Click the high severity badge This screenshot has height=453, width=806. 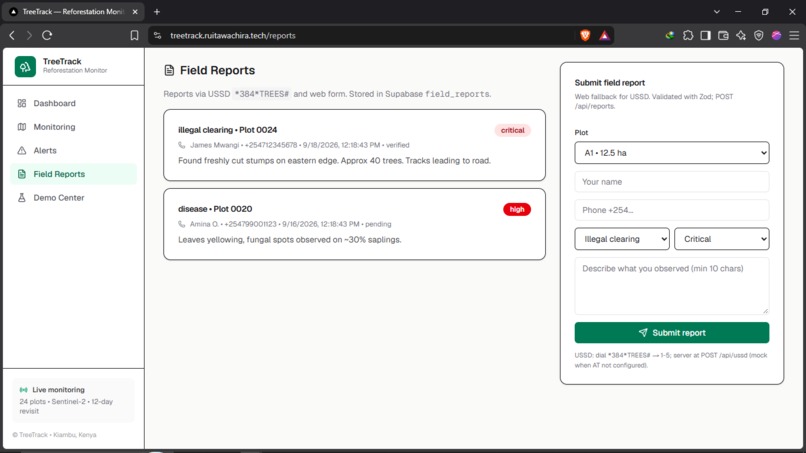coord(517,209)
